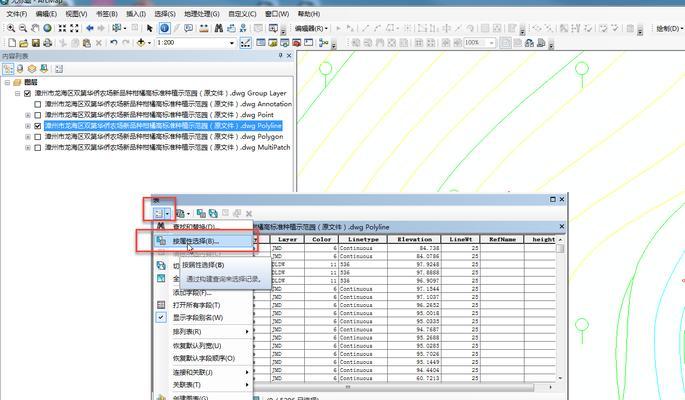Image resolution: width=685 pixels, height=400 pixels.
Task: Open 连接和关联(J) submenu
Action: point(203,372)
